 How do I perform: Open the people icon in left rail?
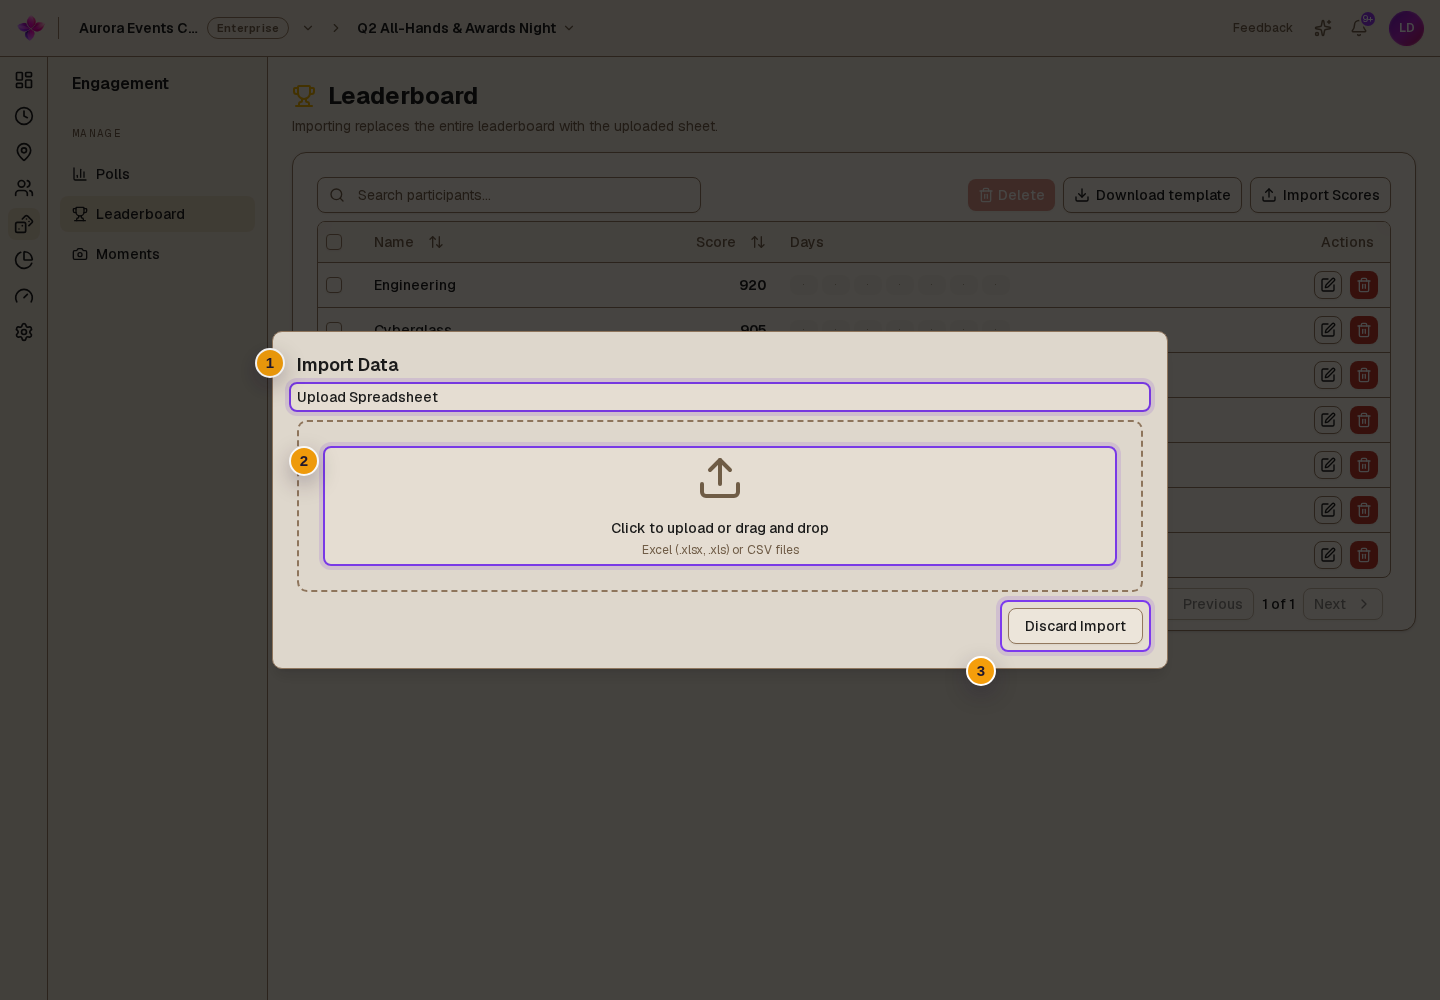(24, 188)
